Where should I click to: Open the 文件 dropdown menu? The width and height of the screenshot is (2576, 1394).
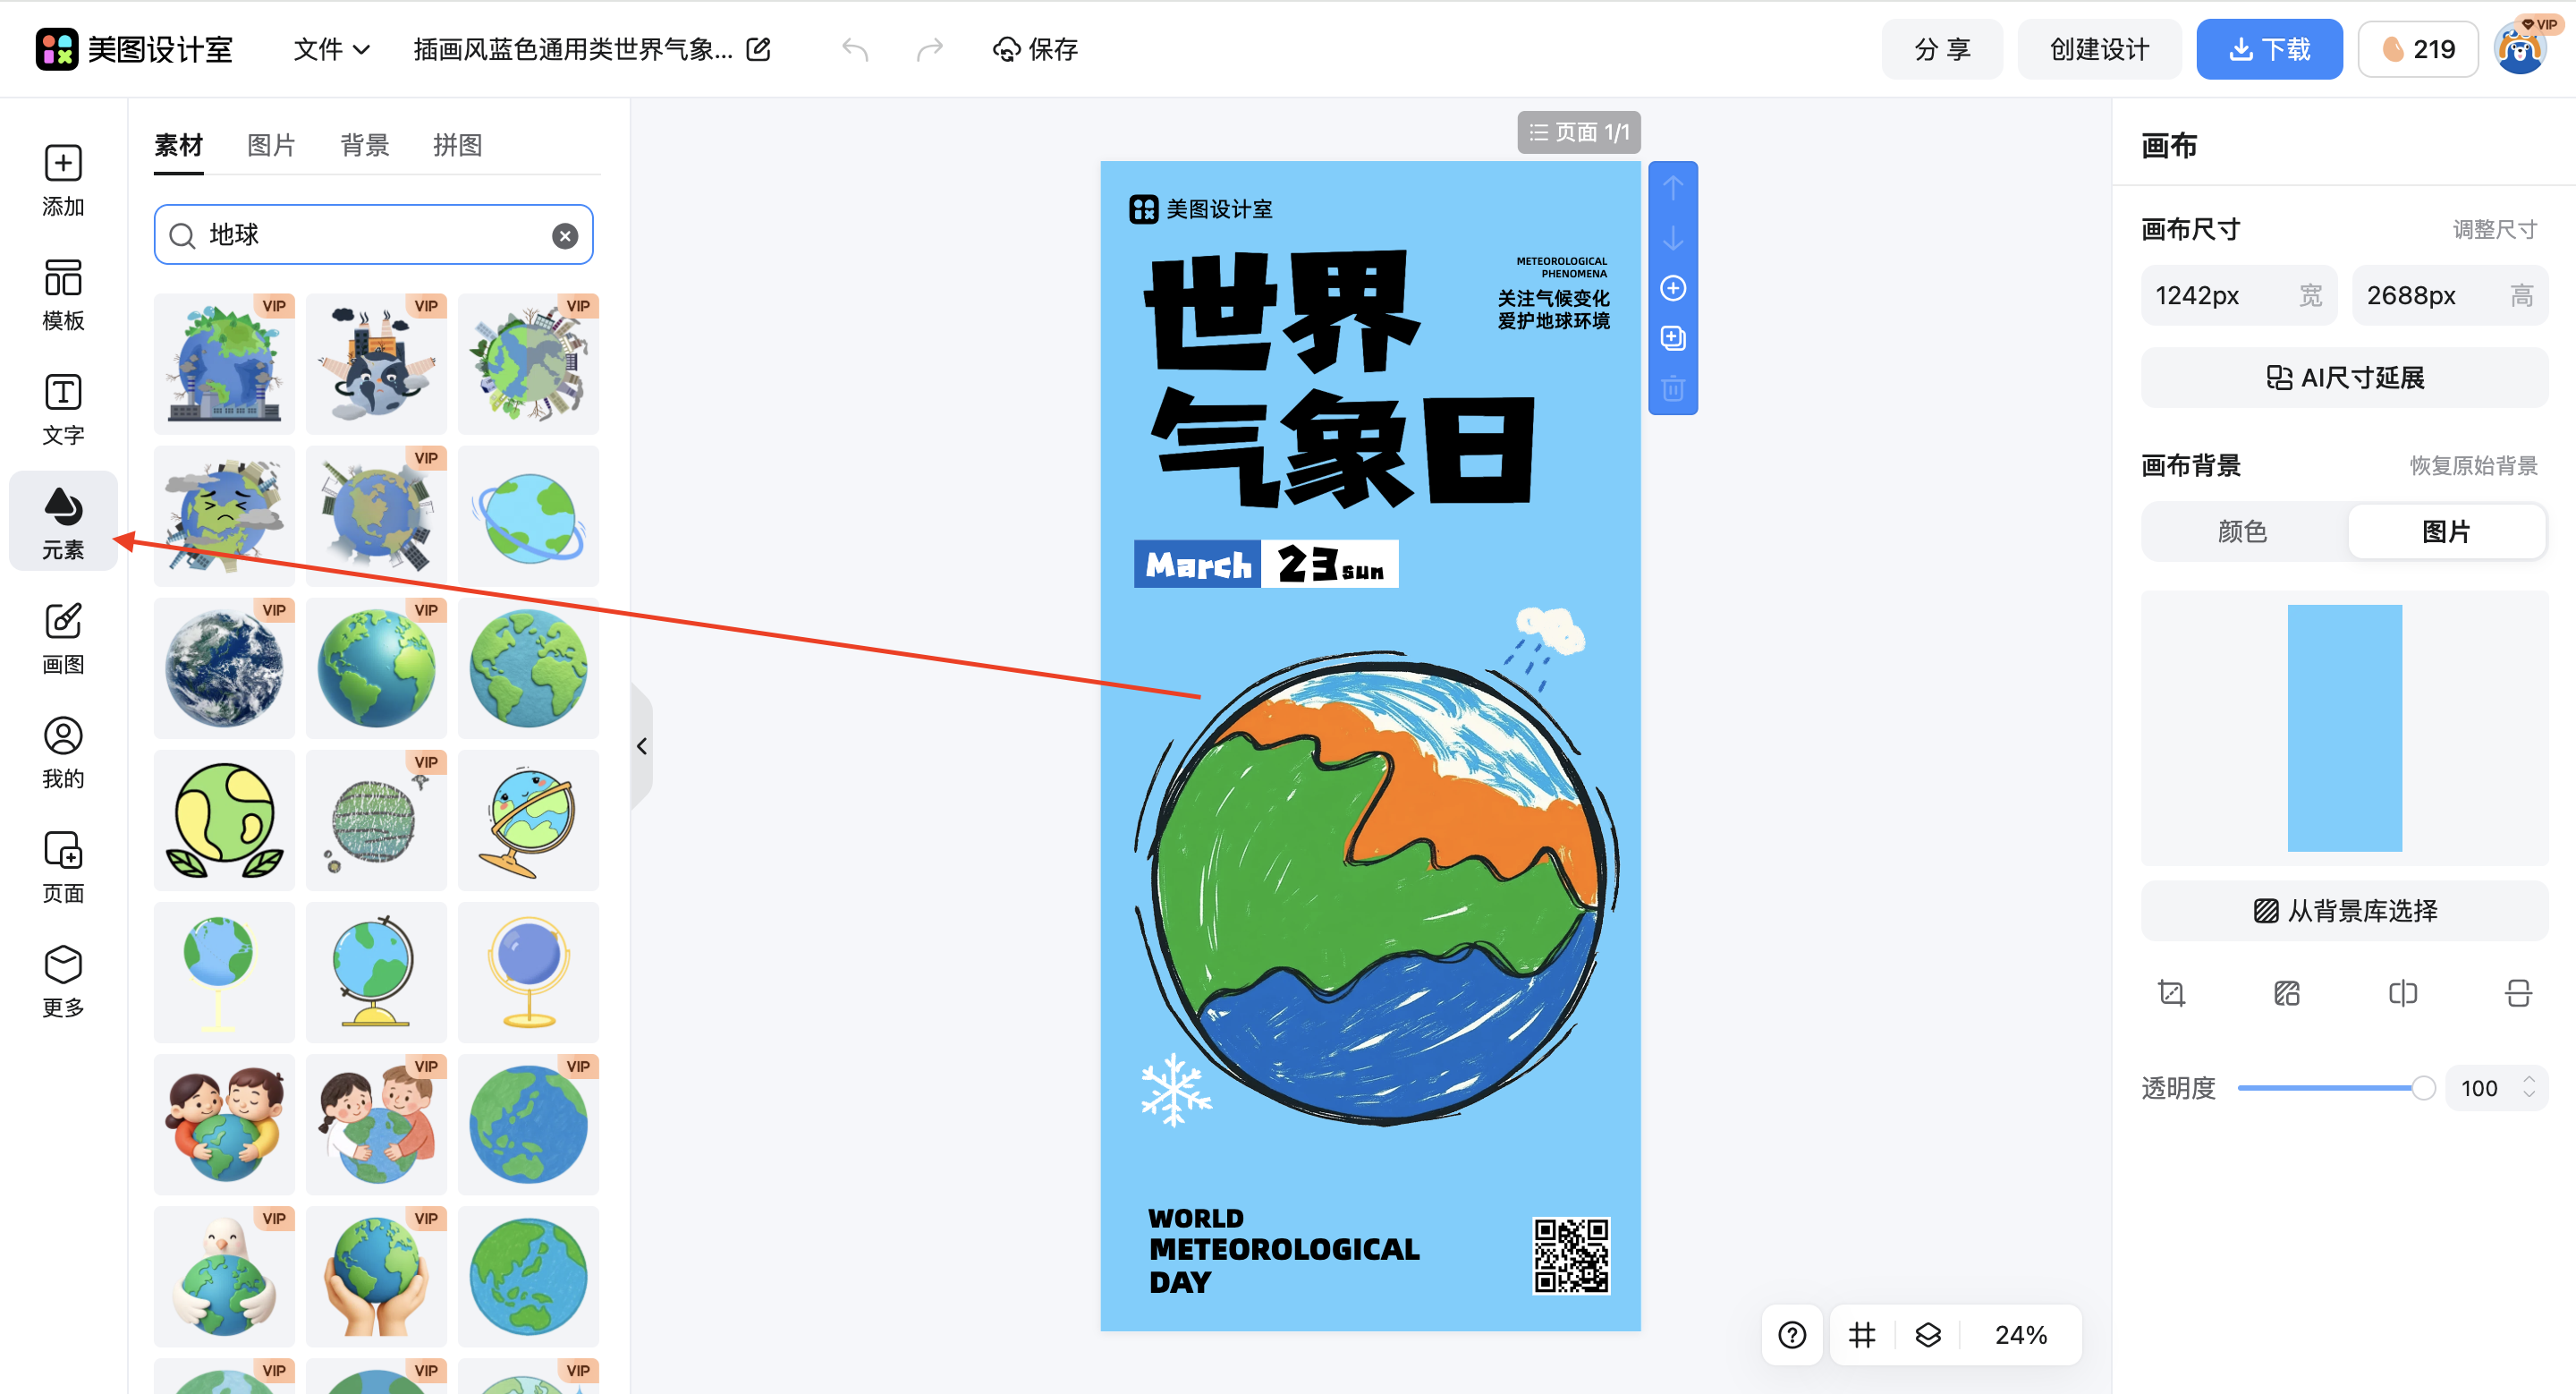331,49
